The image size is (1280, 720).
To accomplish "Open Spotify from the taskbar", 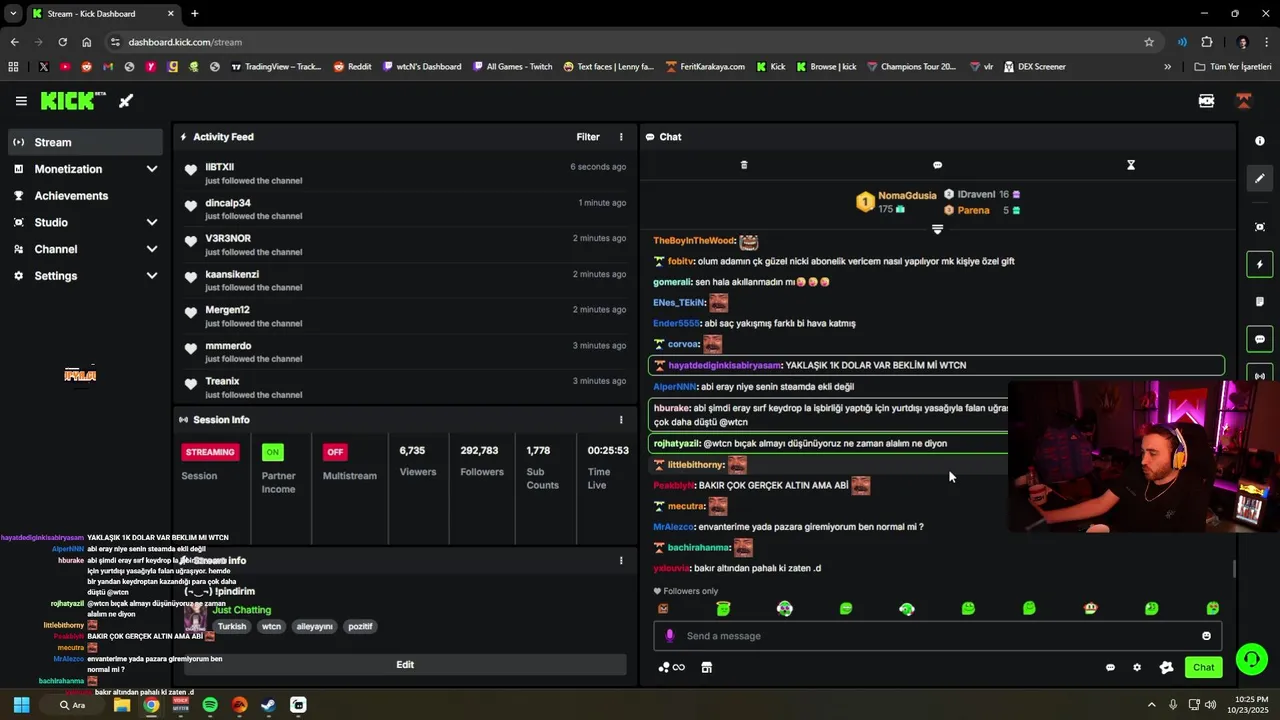I will coord(210,705).
